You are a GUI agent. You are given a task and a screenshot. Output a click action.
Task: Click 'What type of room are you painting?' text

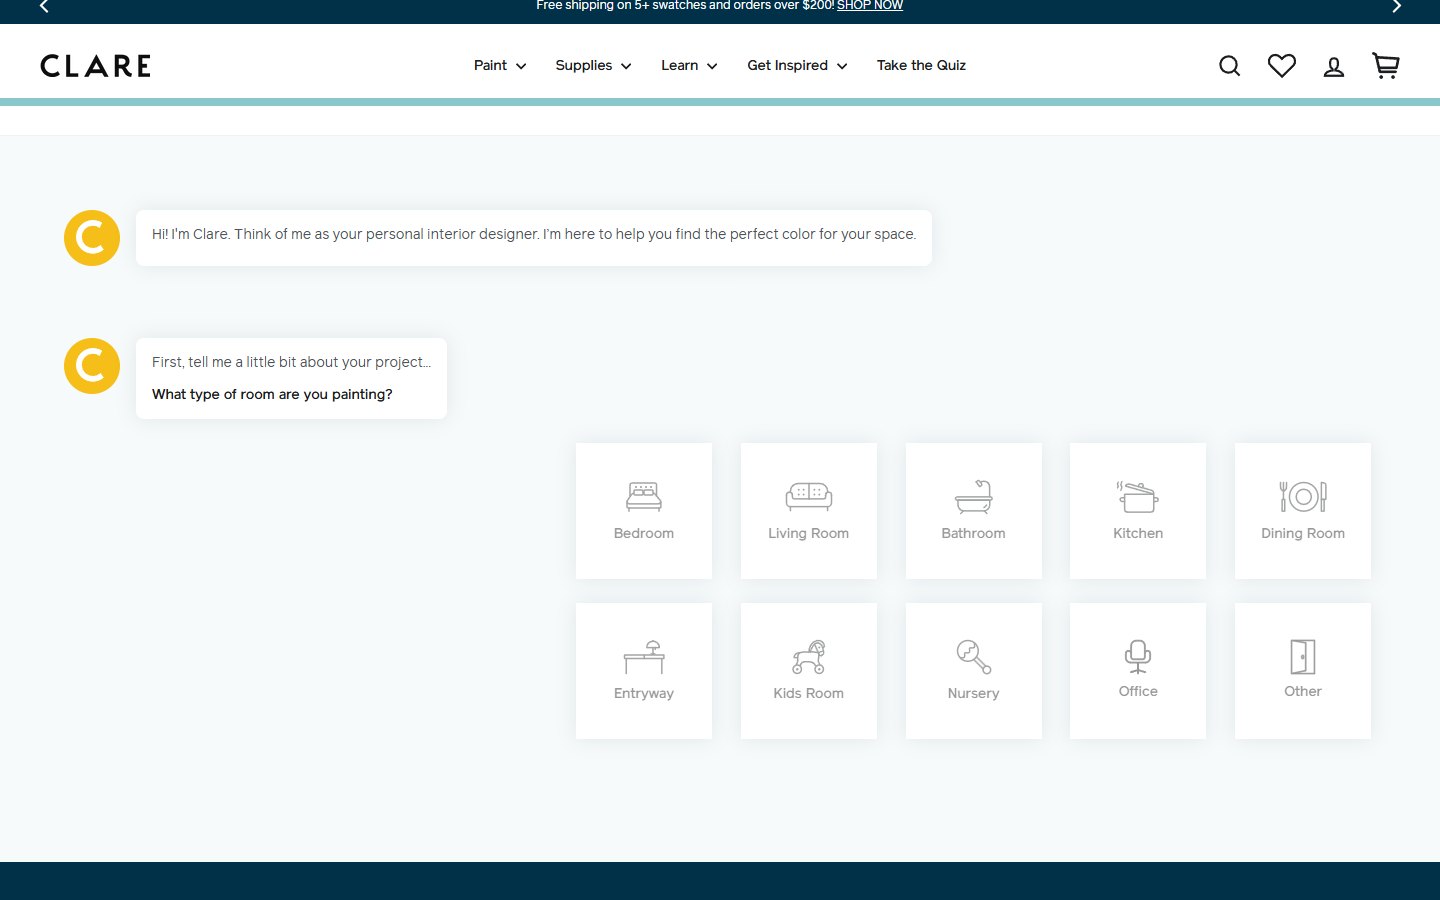pos(272,395)
